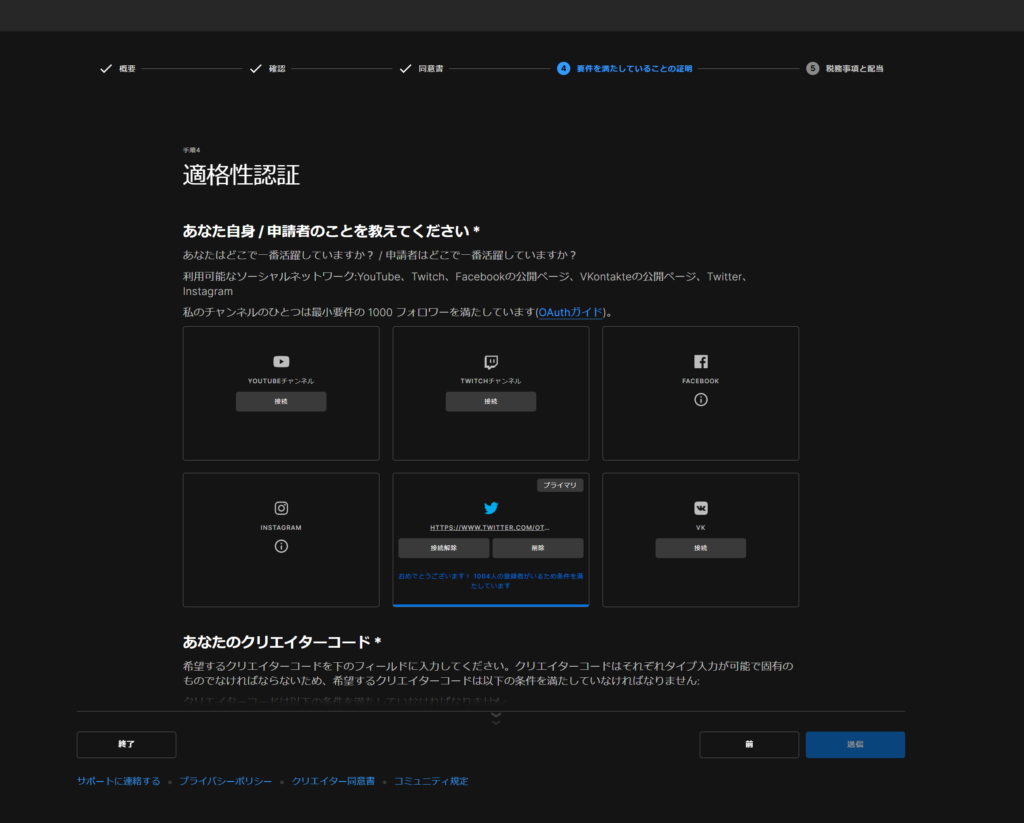1024x823 pixels.
Task: Open the Twitter profile URL link
Action: (x=490, y=527)
